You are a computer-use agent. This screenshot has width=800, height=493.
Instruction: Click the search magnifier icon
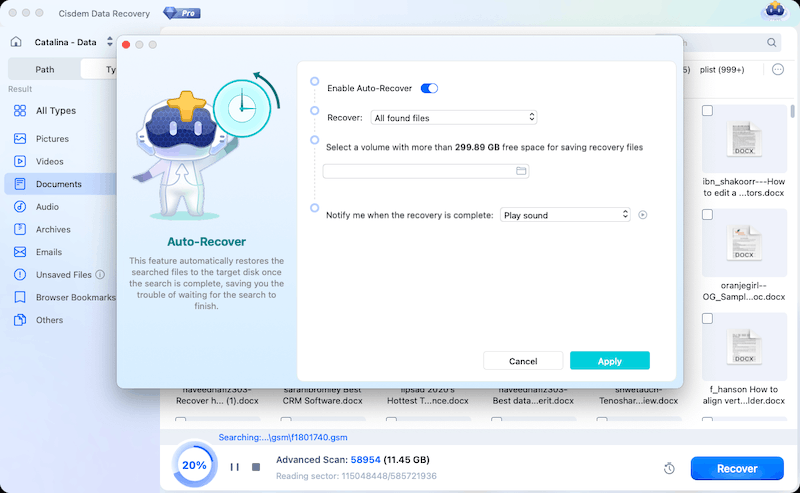pos(771,42)
